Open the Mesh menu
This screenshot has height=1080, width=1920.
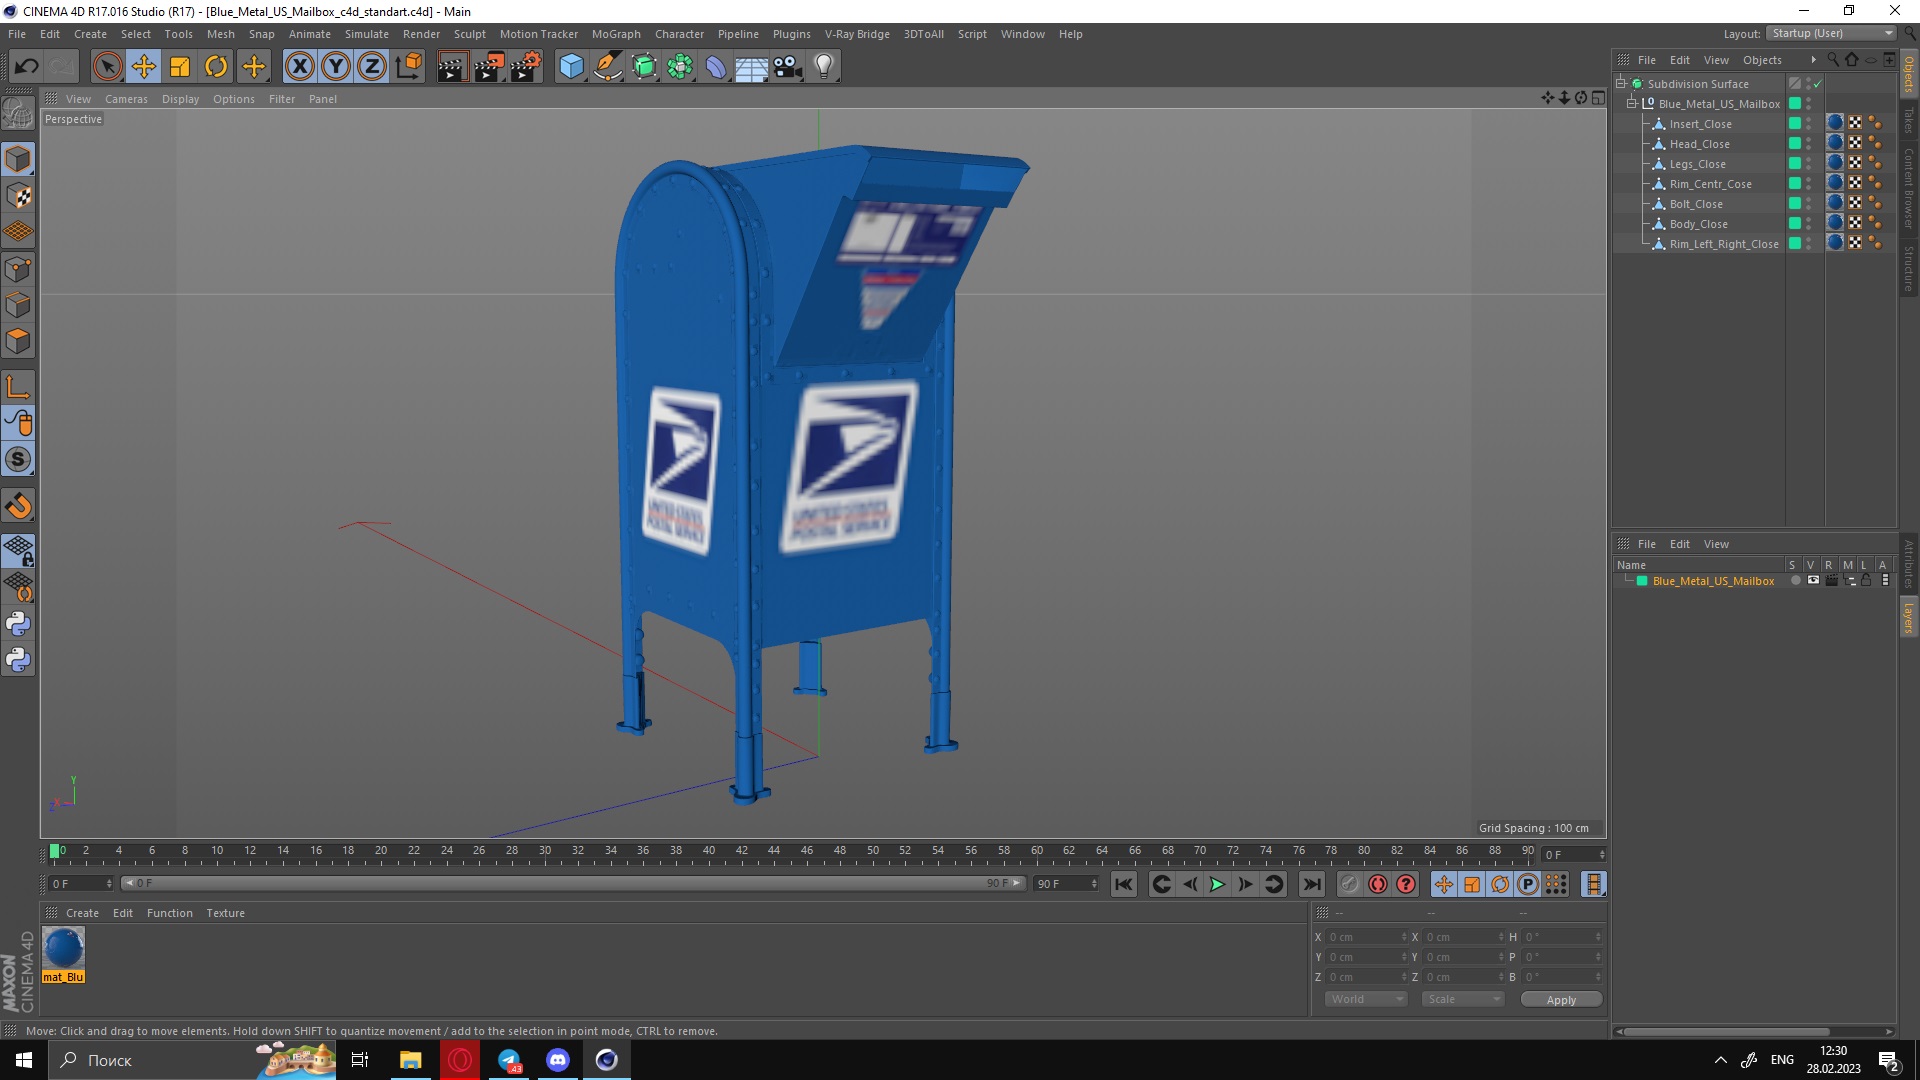click(220, 34)
